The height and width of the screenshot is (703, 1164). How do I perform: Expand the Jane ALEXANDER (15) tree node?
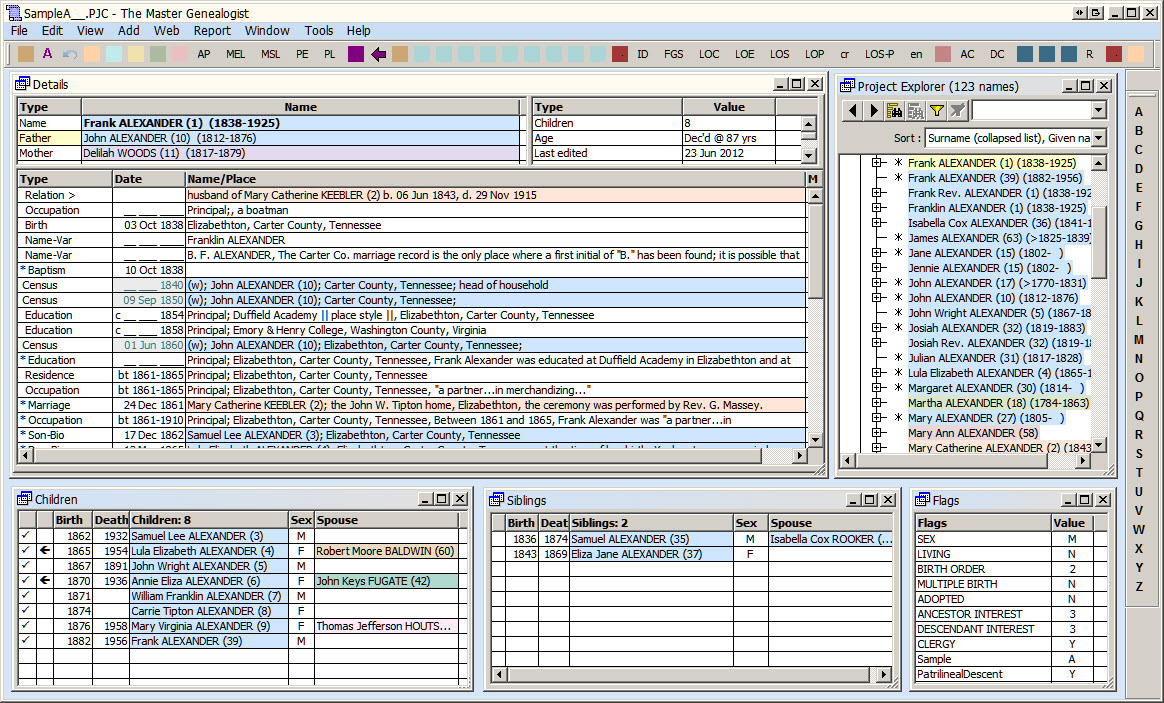coord(878,253)
